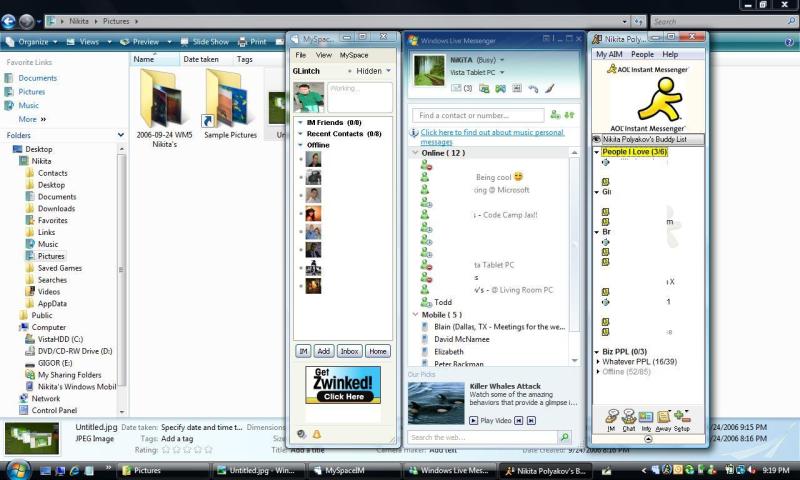The width and height of the screenshot is (800, 480).
Task: Click the AIM Away message icon
Action: coord(663,420)
